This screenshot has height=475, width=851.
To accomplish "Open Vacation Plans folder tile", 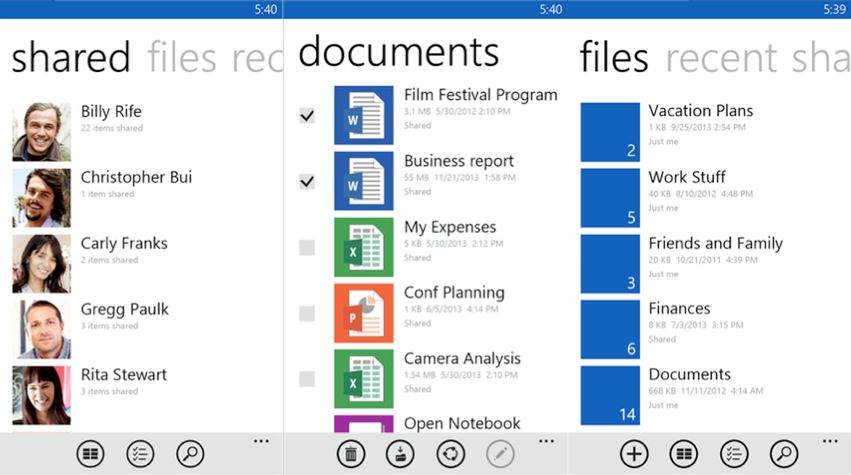I will [610, 132].
